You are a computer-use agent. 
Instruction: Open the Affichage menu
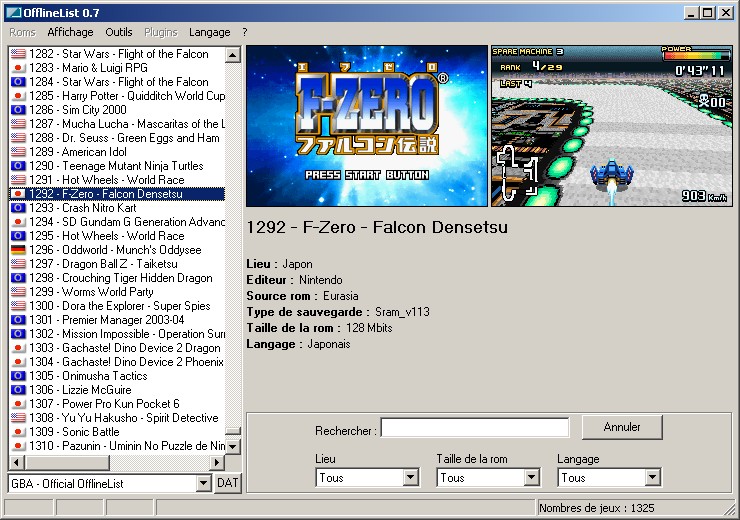coord(70,32)
